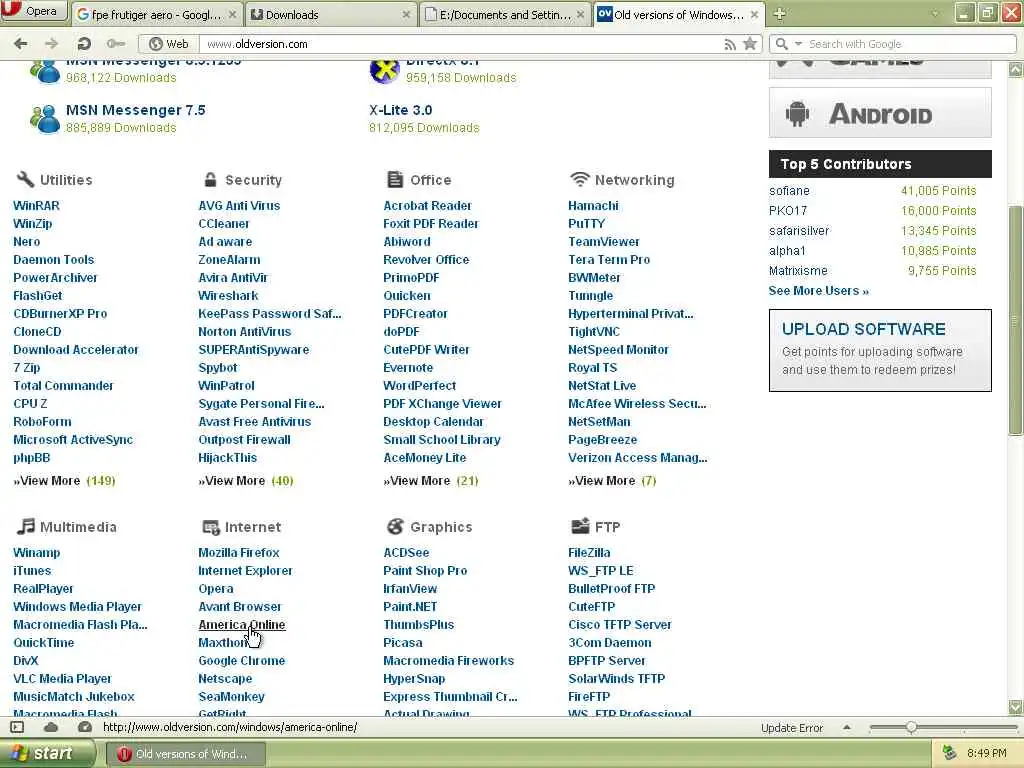Bookmark page with the star icon
This screenshot has height=768, width=1024.
coord(750,44)
